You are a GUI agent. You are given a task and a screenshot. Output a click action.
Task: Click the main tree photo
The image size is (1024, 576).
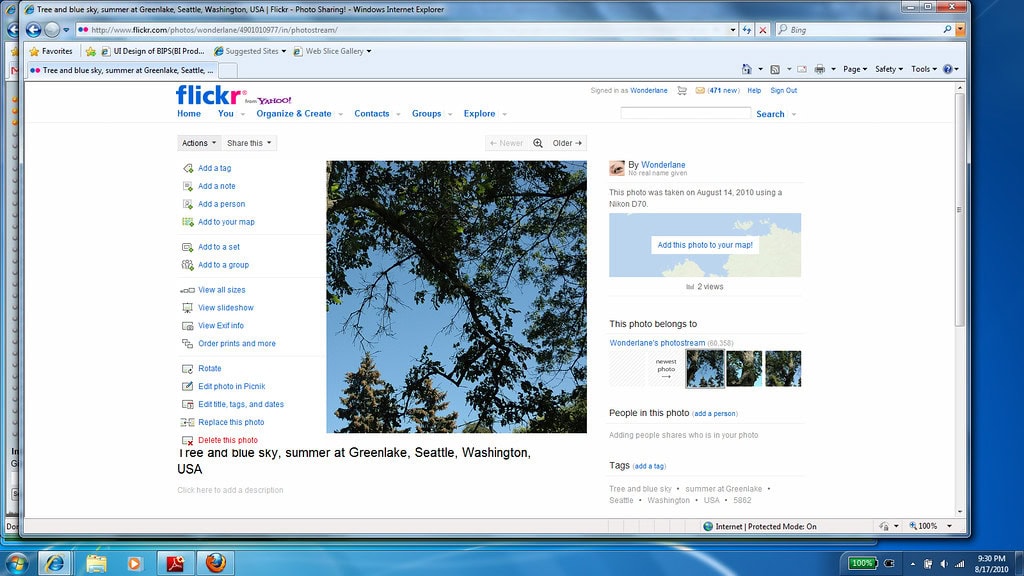(x=456, y=297)
